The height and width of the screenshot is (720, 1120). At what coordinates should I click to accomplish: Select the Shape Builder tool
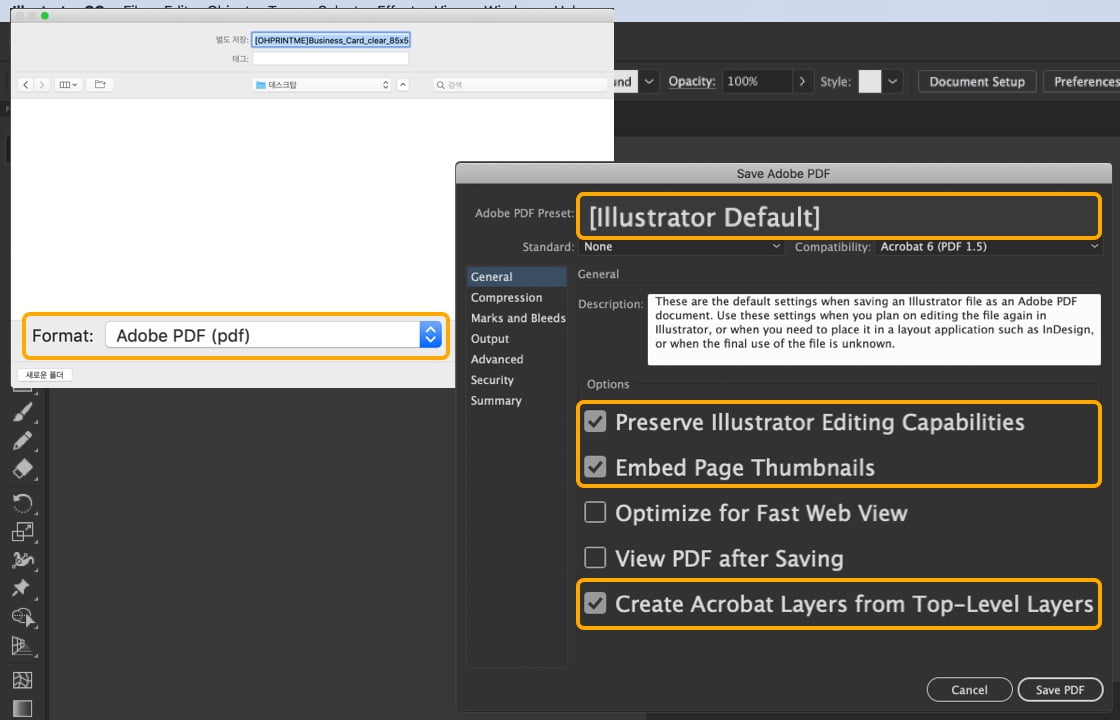22,617
